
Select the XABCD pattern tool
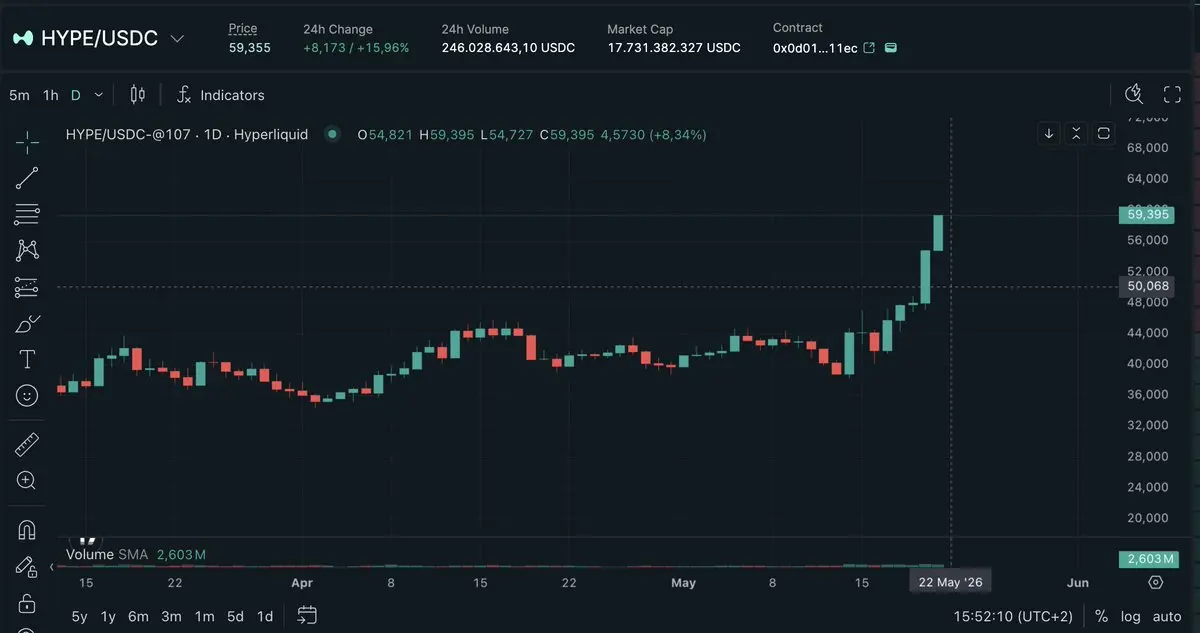coord(27,250)
